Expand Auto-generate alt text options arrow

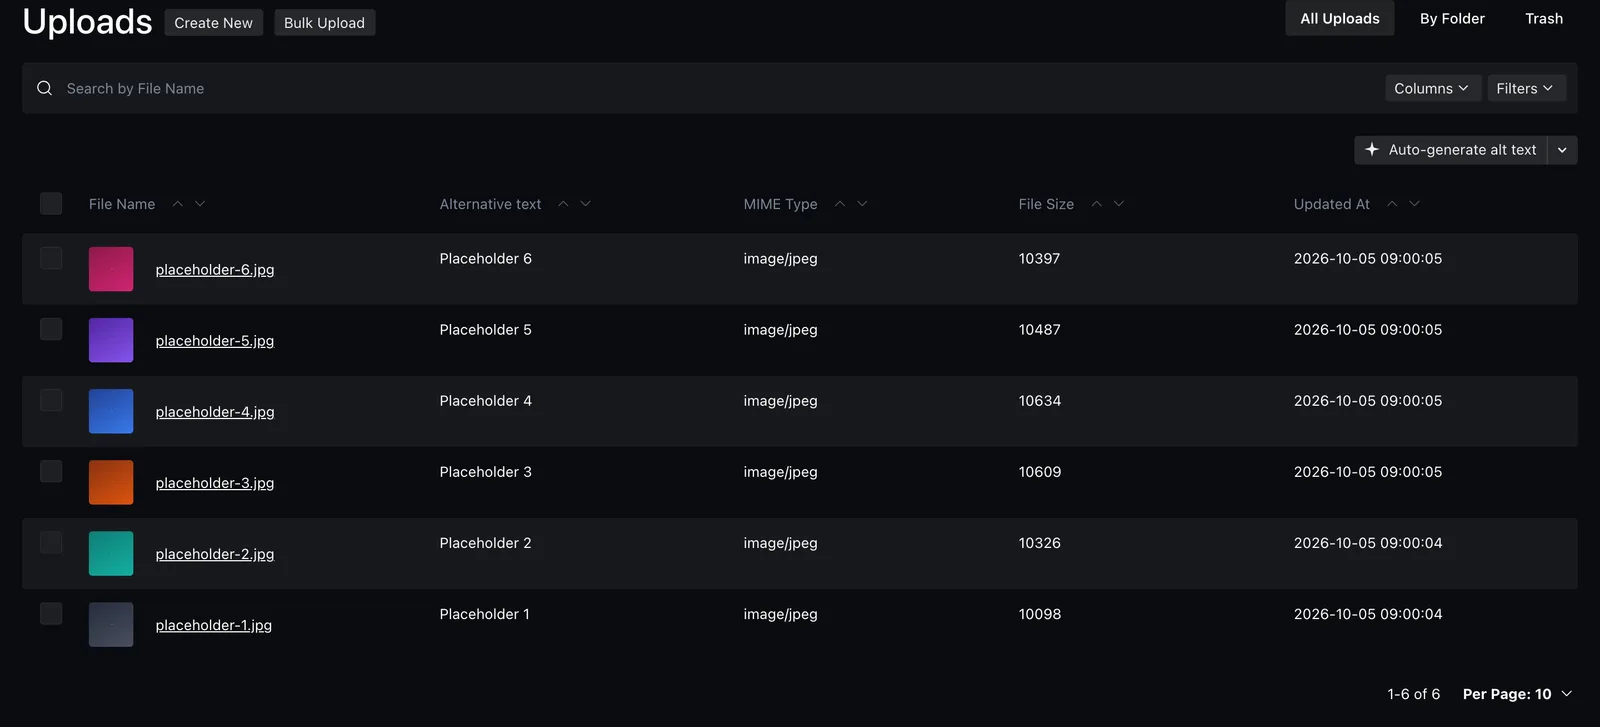tap(1562, 150)
